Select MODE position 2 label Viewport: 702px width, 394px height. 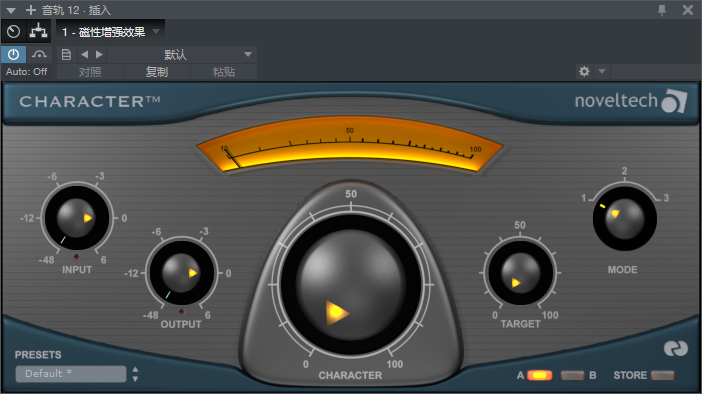coord(625,171)
